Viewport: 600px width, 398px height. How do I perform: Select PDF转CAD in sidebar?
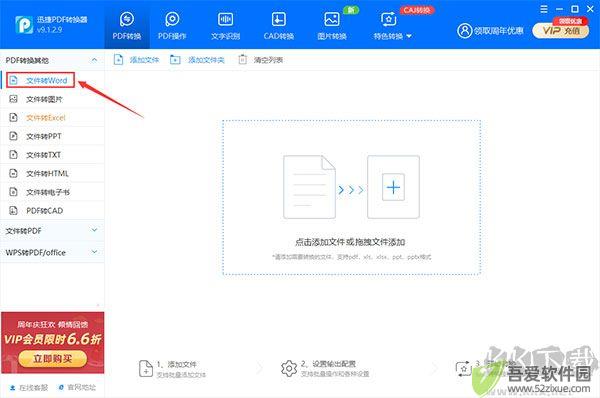[x=52, y=210]
